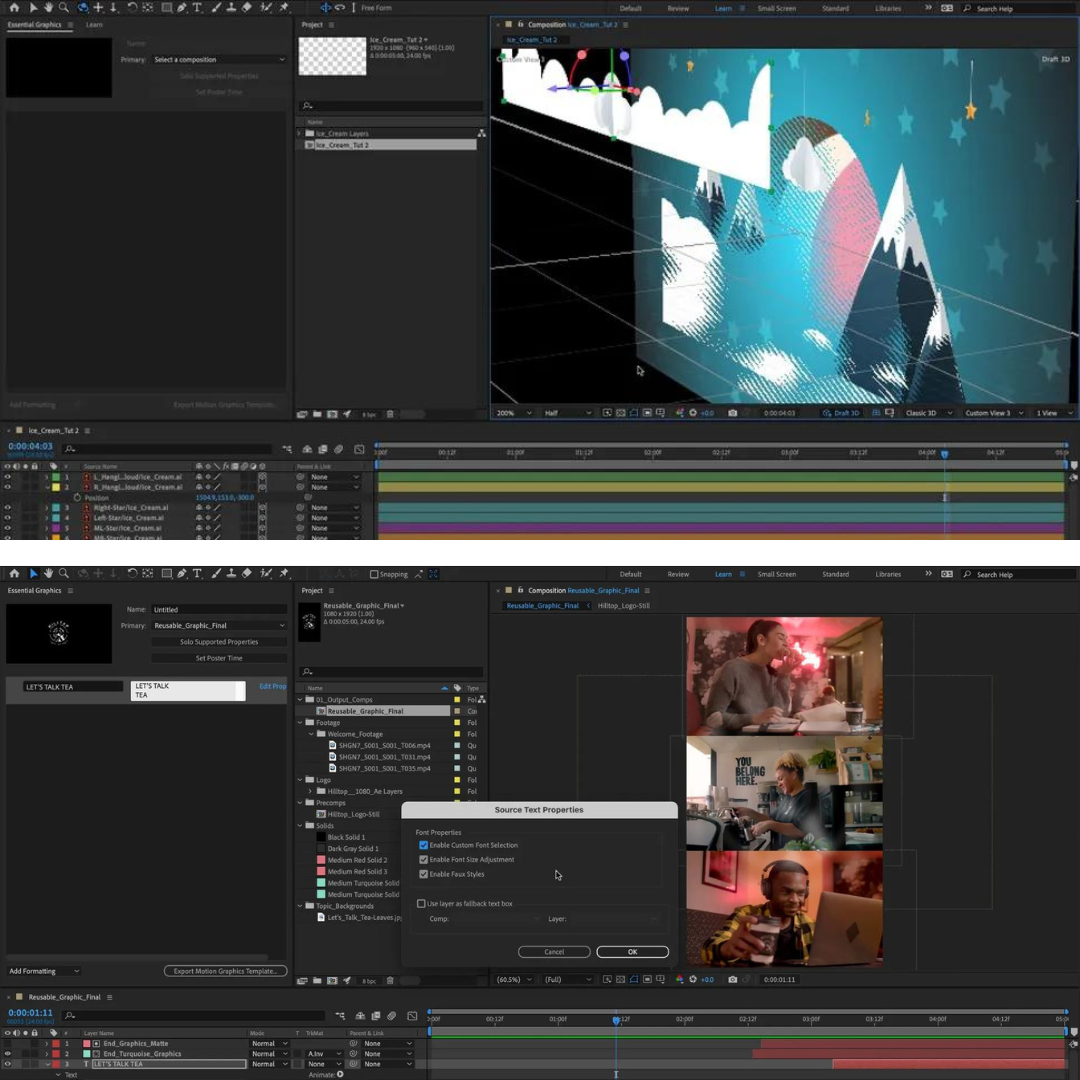This screenshot has width=1080, height=1080.
Task: Click the LET'S TALK TEA text field
Action: (185, 690)
